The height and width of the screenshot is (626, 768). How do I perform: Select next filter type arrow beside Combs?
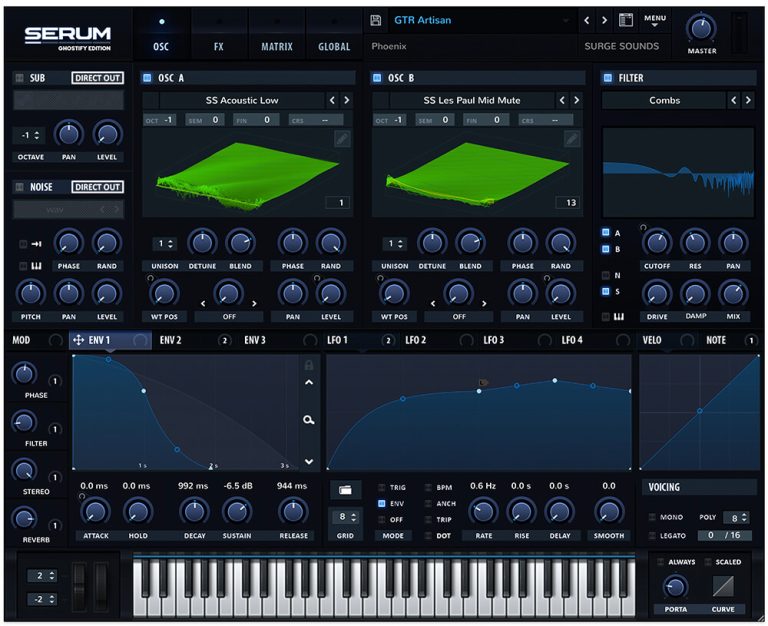click(x=748, y=100)
